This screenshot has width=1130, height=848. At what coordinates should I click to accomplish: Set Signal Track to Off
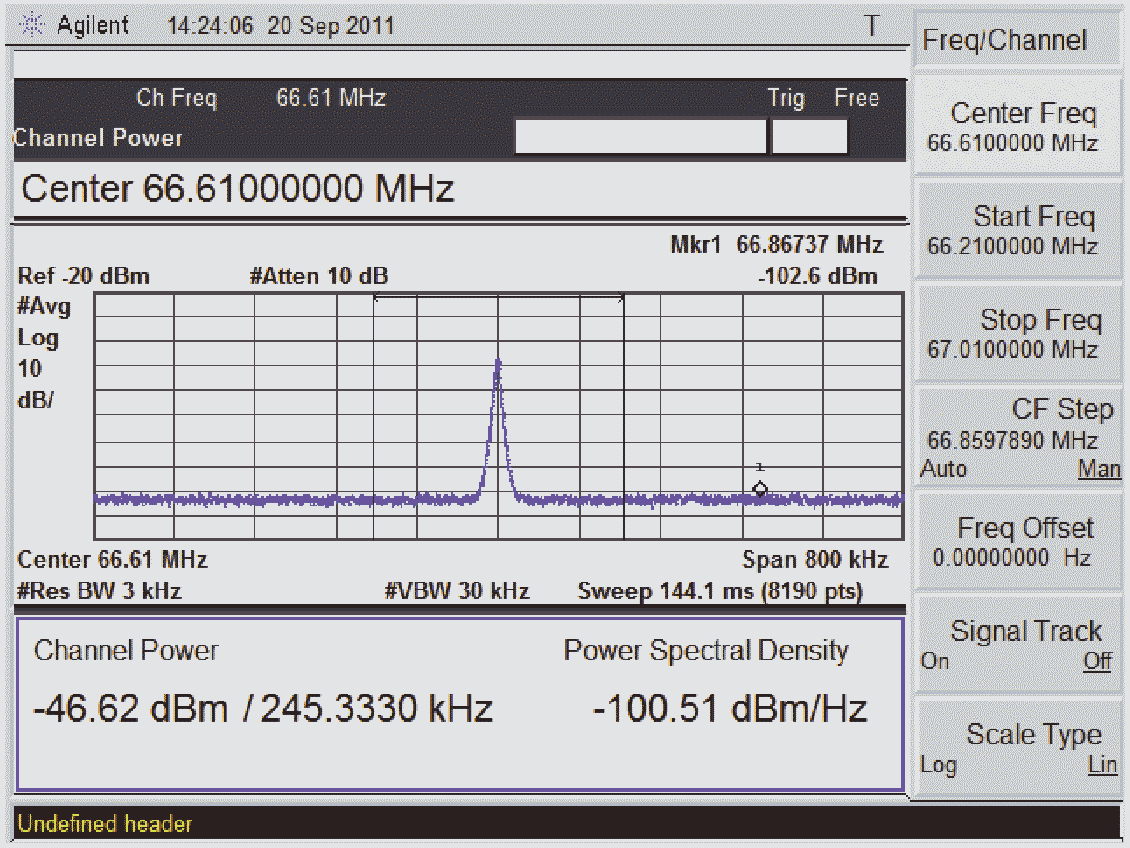click(1098, 661)
